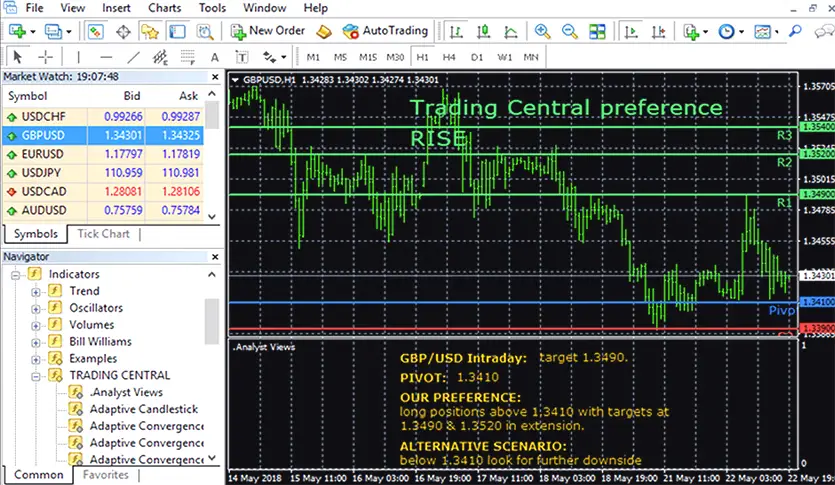This screenshot has width=835, height=485.
Task: Click the New Order button
Action: 268,31
